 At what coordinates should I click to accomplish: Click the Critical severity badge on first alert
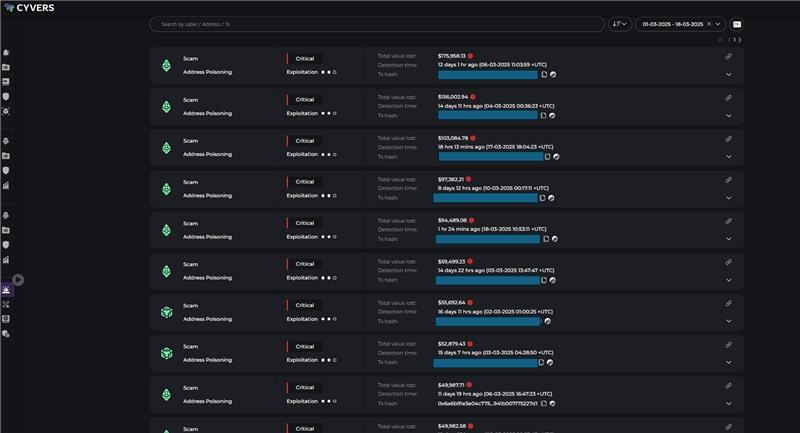pos(304,58)
